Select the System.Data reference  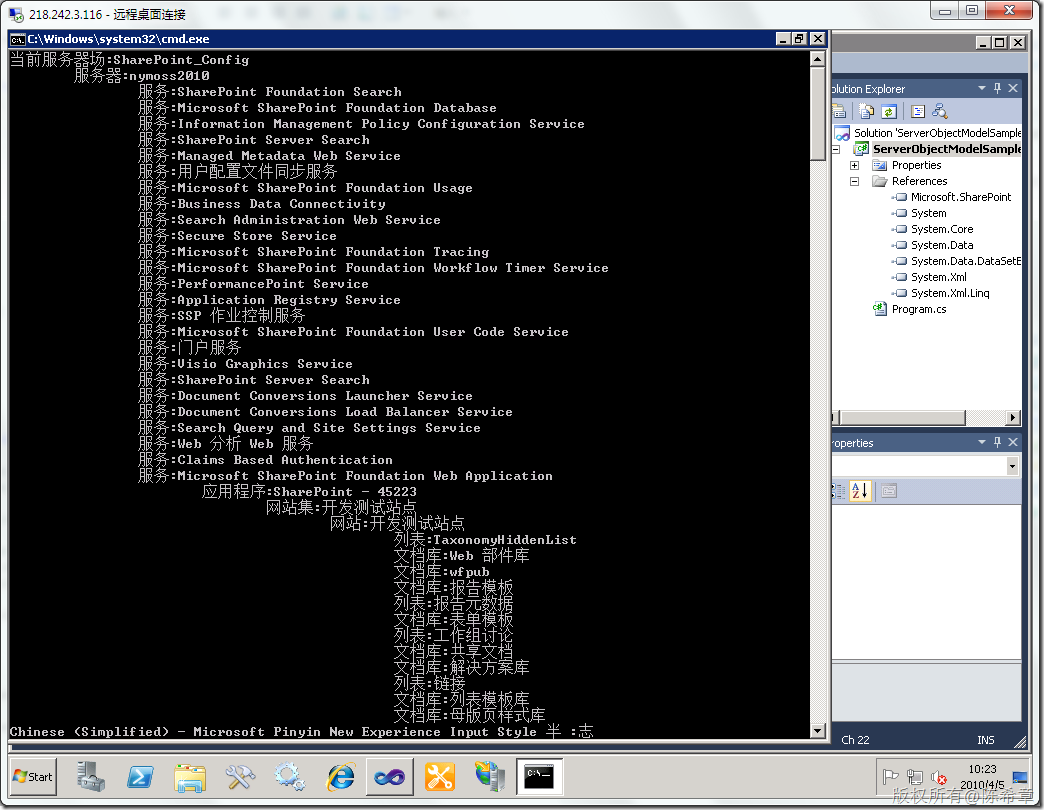(941, 245)
